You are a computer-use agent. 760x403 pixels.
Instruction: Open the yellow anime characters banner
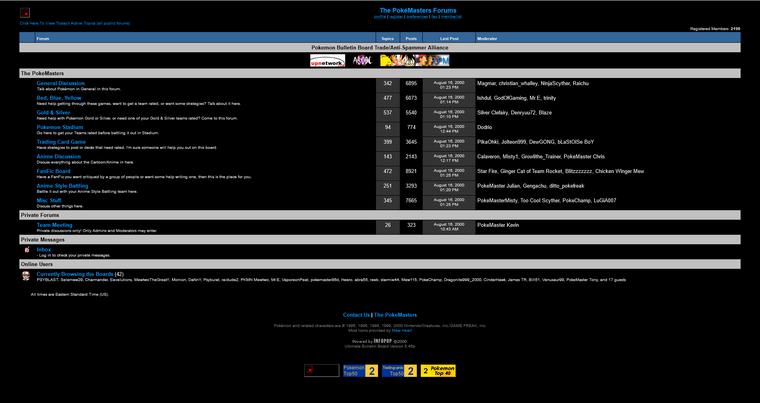(x=414, y=60)
